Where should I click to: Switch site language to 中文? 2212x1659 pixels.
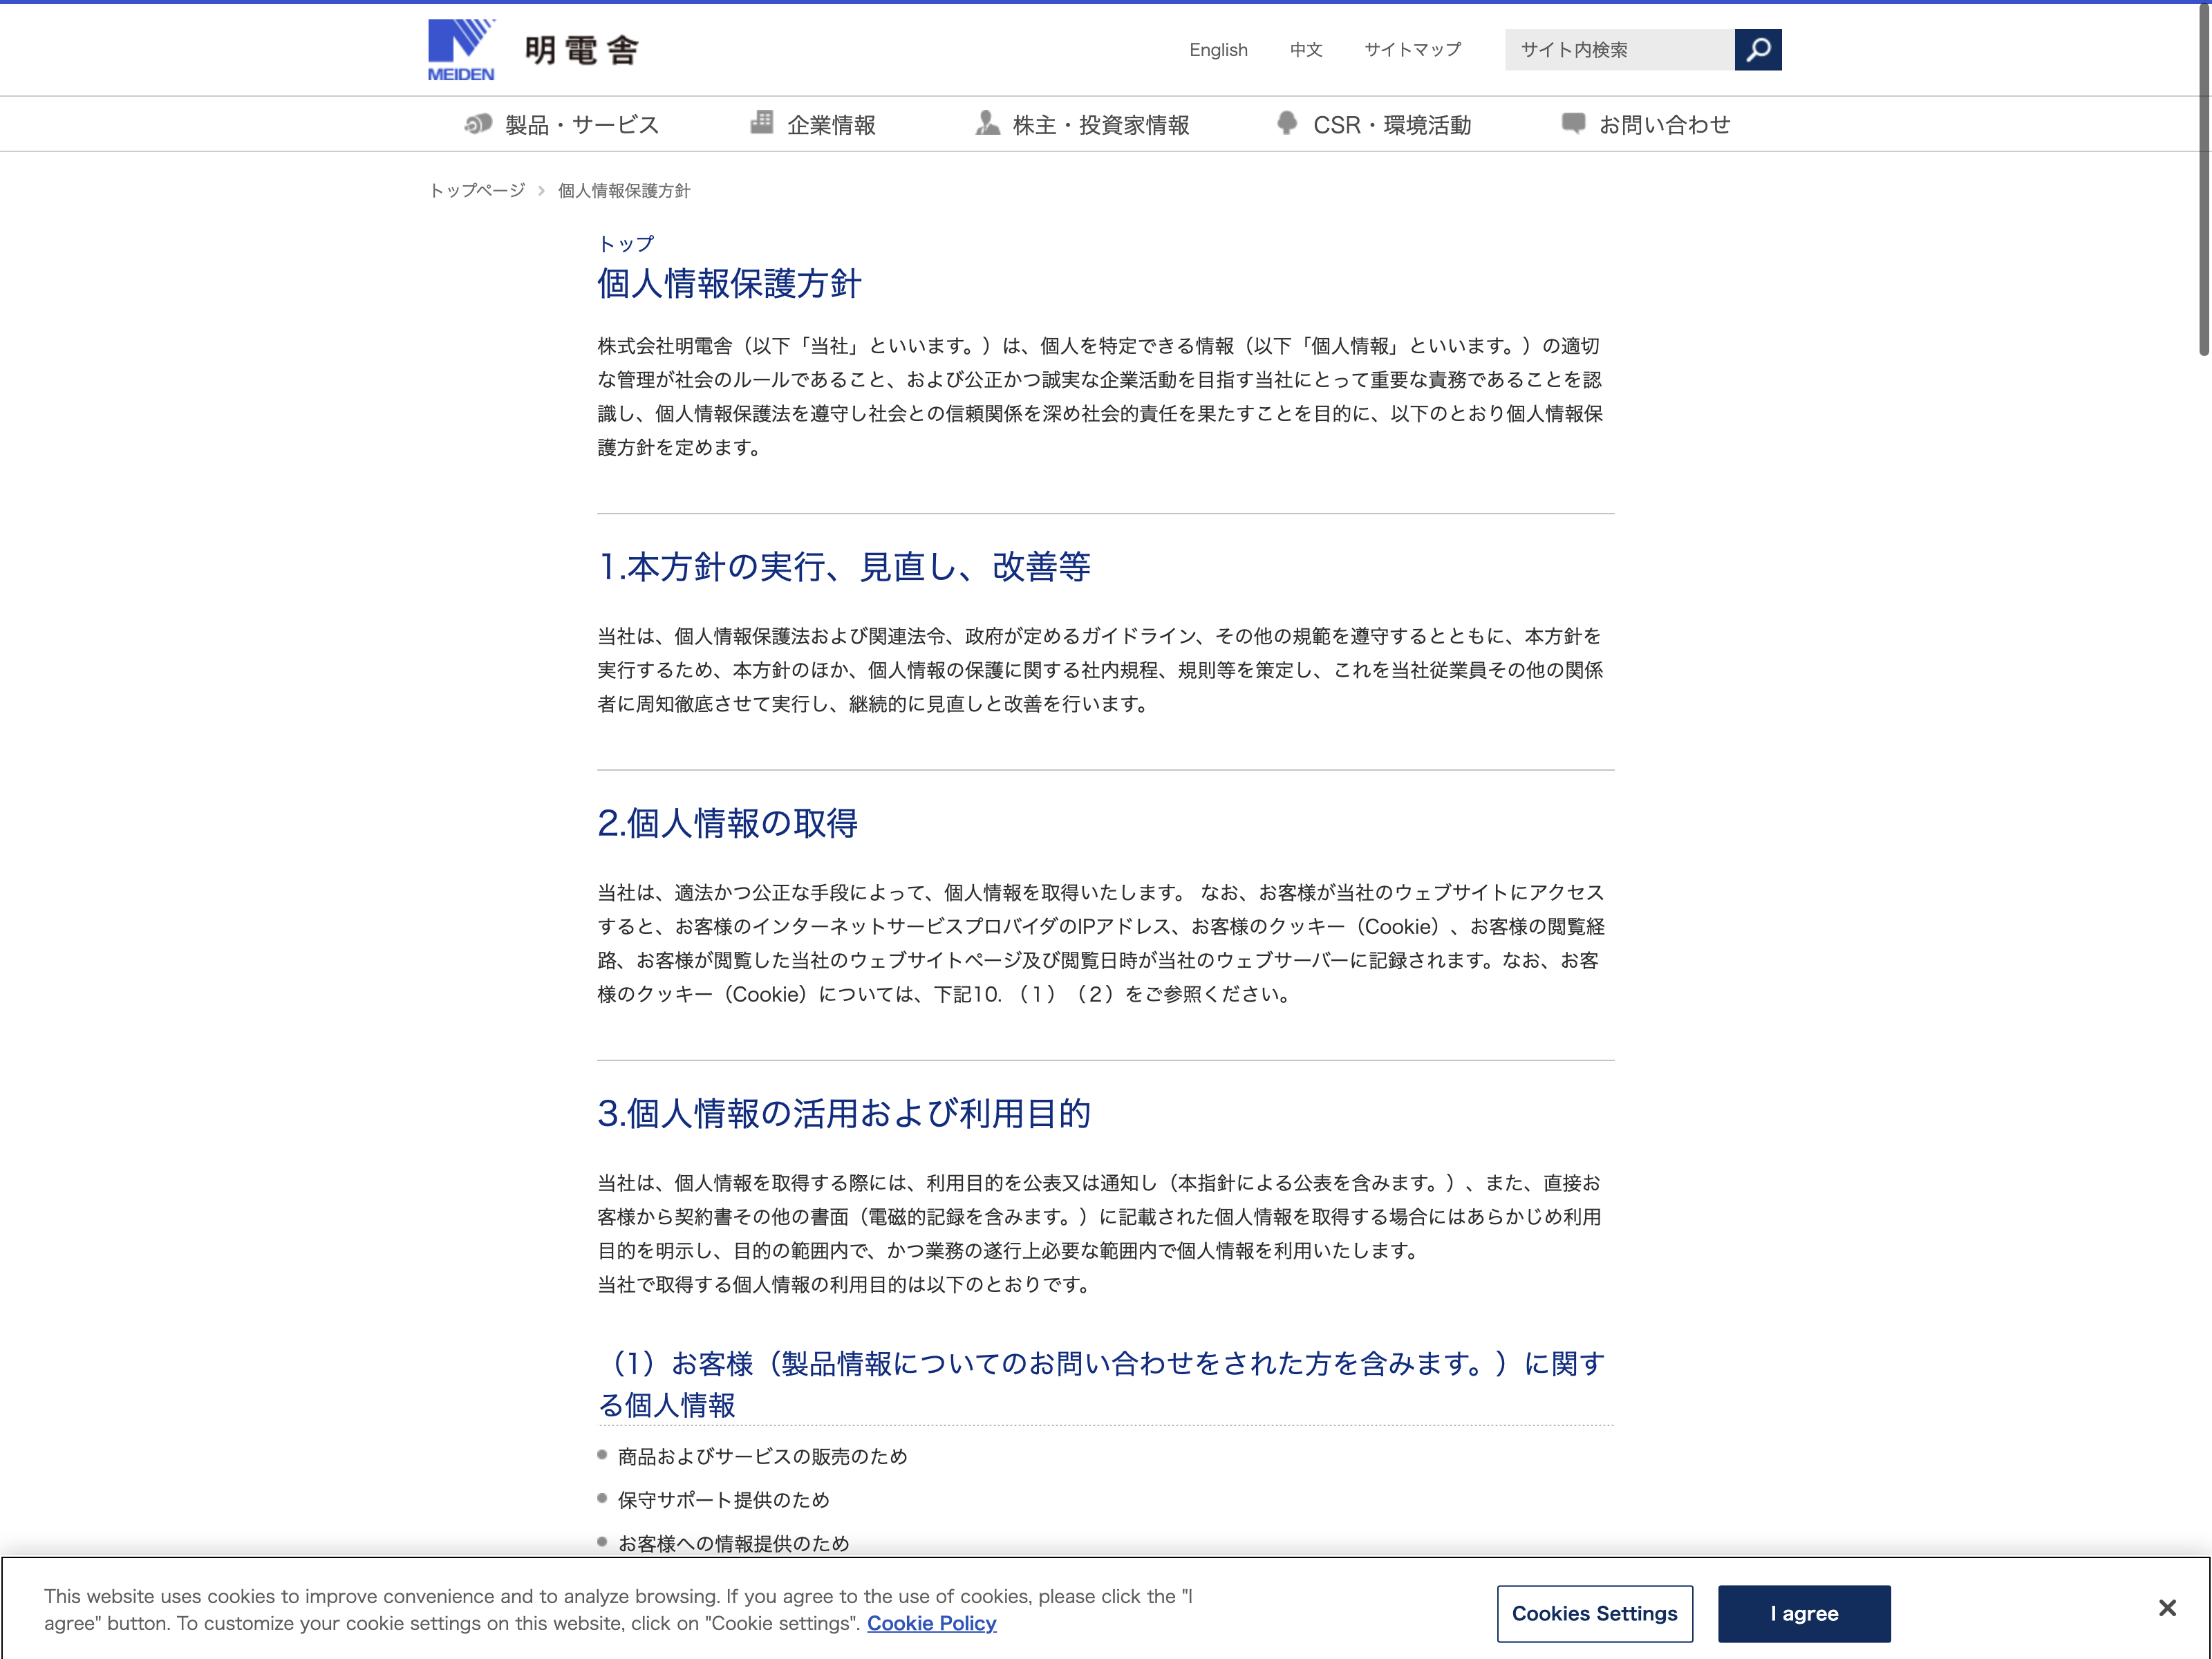(x=1305, y=50)
